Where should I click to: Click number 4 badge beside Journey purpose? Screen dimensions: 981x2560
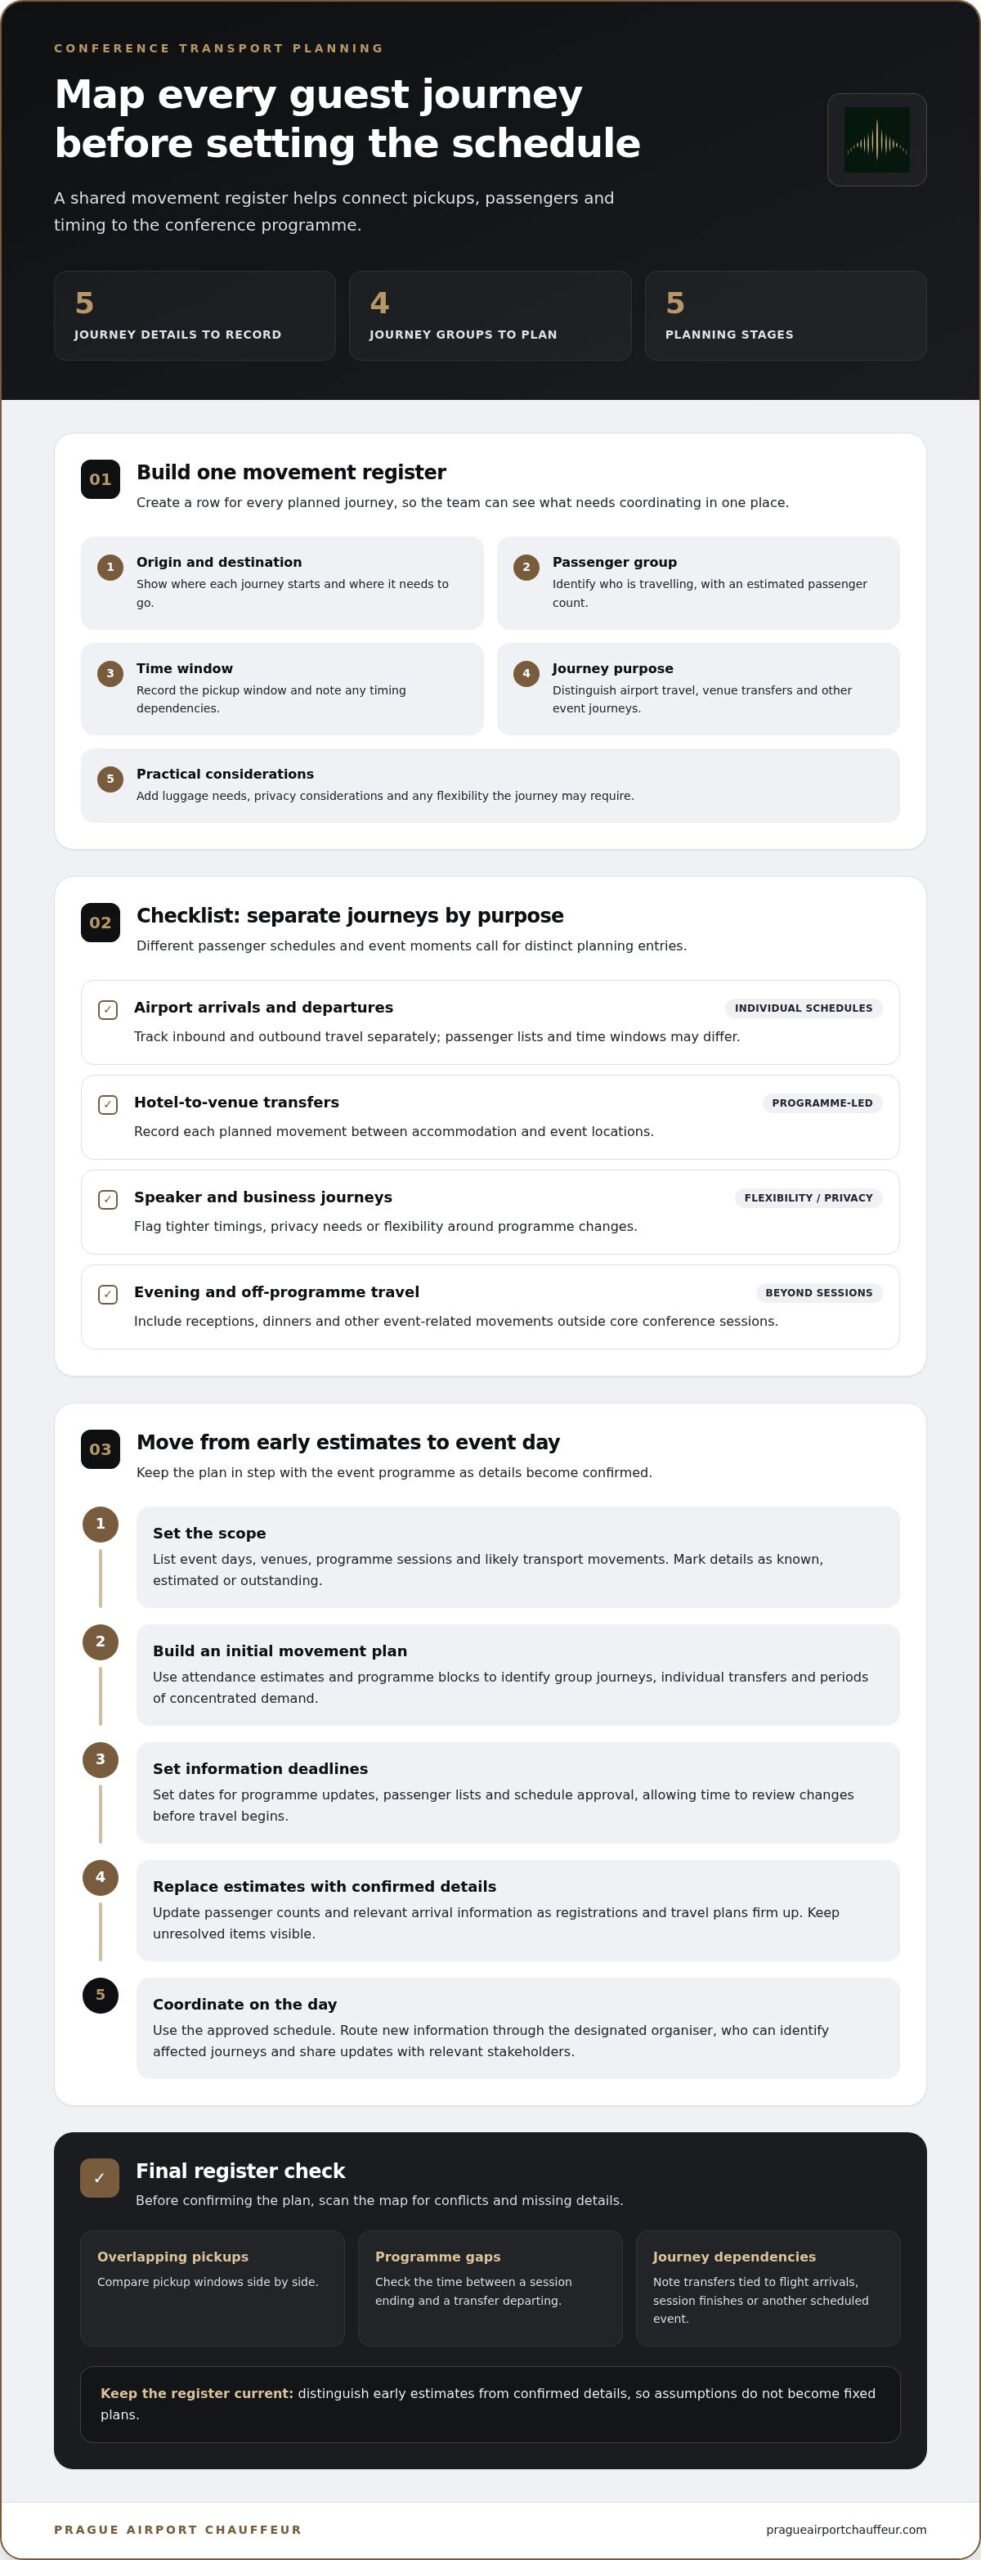[526, 673]
